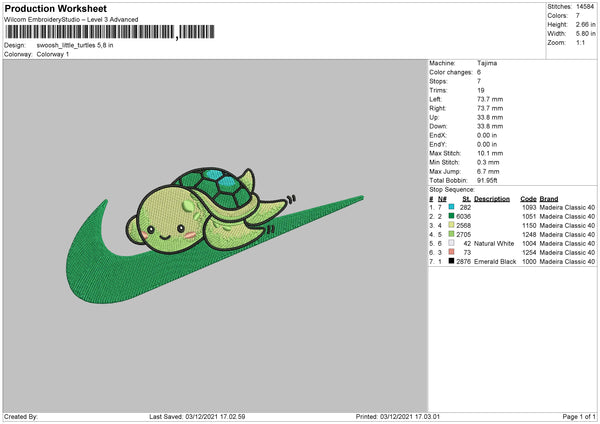
Task: Click the 'Production Worksheet' title
Action: [x=55, y=8]
